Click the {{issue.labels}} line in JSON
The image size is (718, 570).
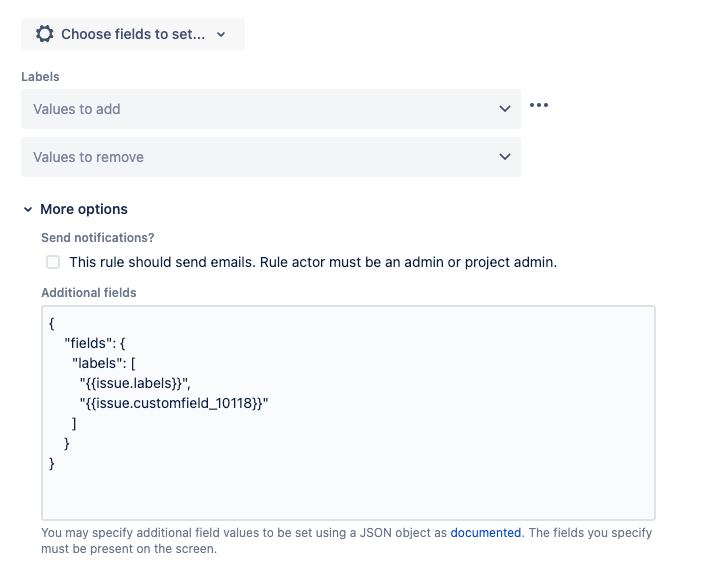coord(135,383)
